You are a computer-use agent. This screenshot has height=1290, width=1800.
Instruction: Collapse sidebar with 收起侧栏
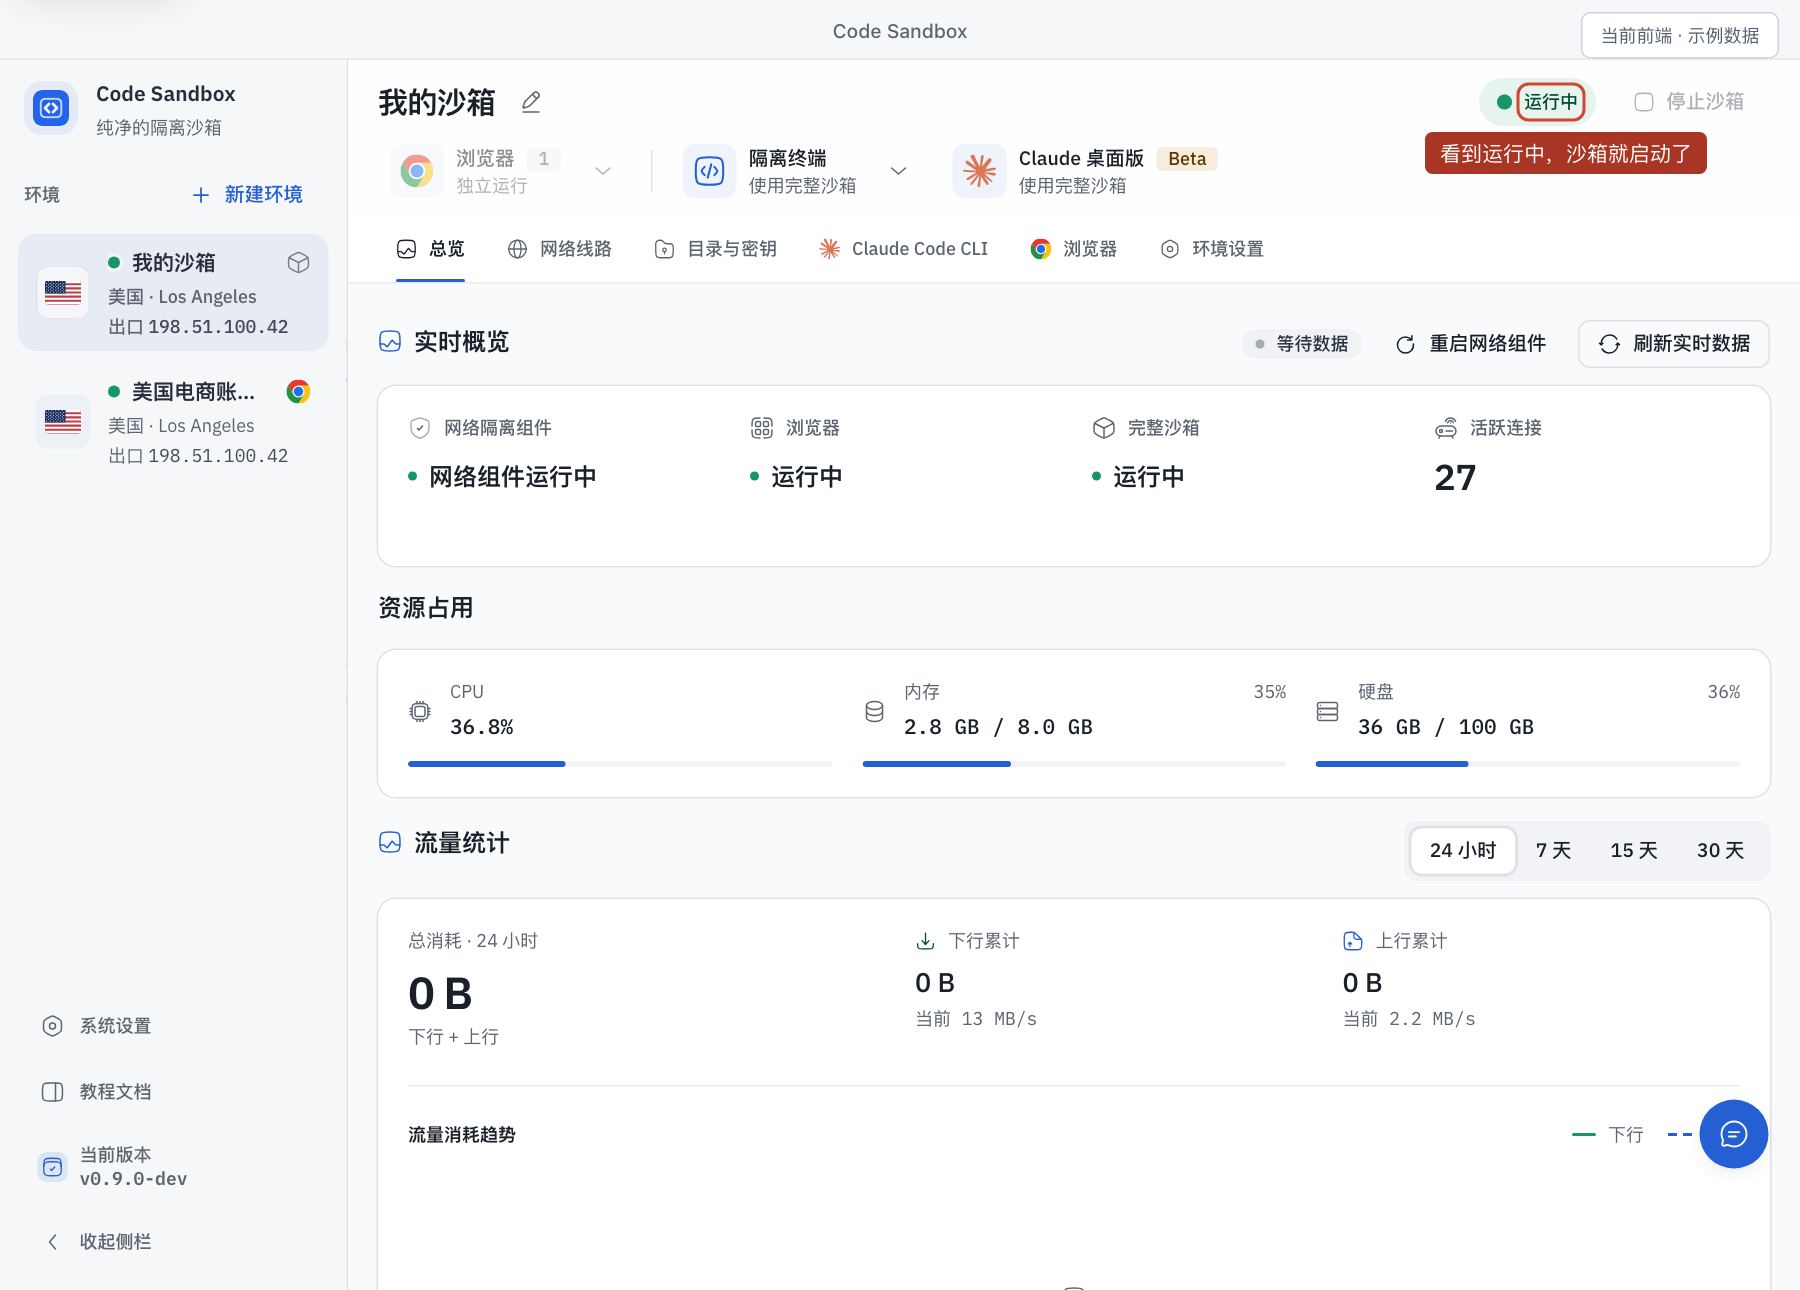pos(97,1242)
